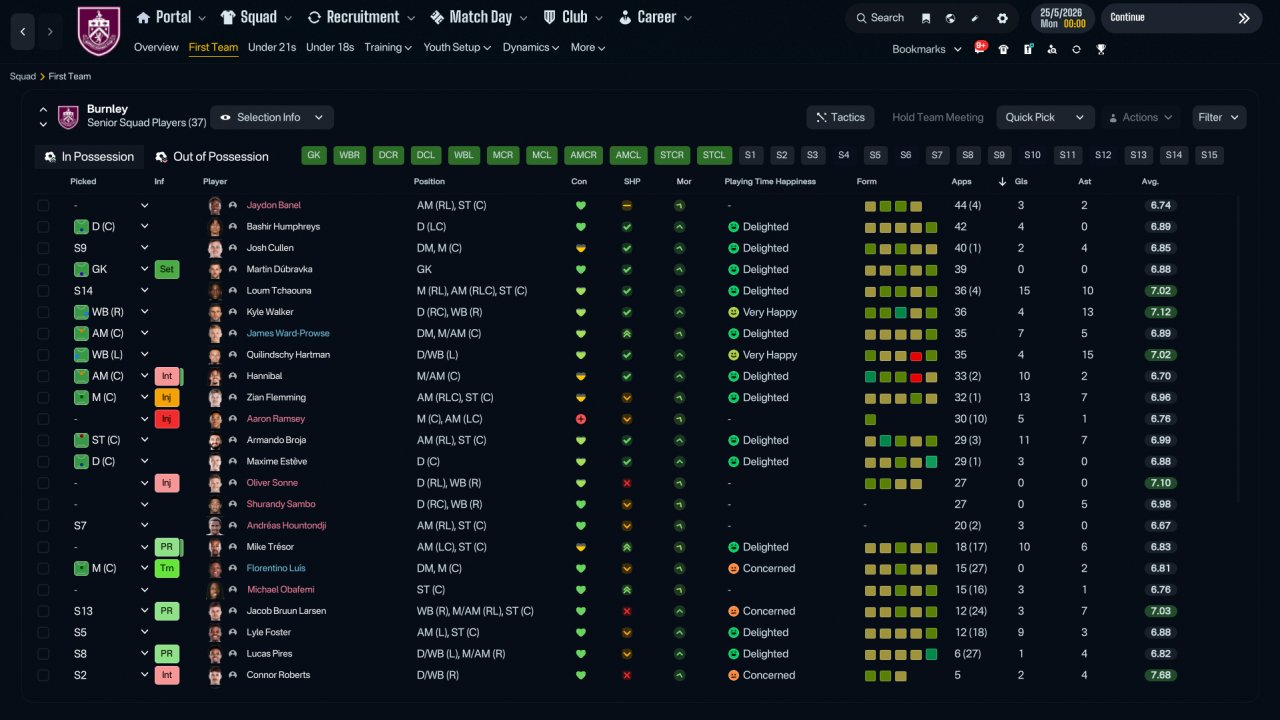Screen dimensions: 1280x720
Task: Switch to the Under 21s tab
Action: [x=272, y=47]
